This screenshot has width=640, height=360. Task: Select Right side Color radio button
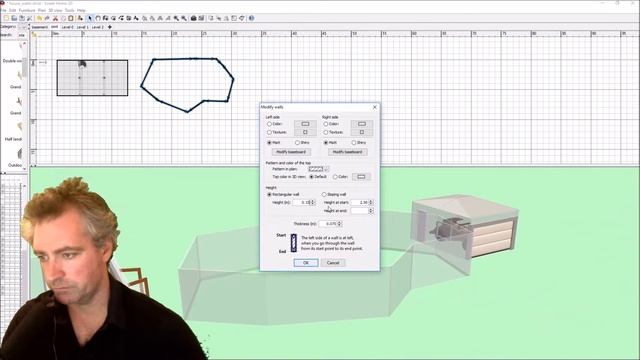tap(326, 124)
